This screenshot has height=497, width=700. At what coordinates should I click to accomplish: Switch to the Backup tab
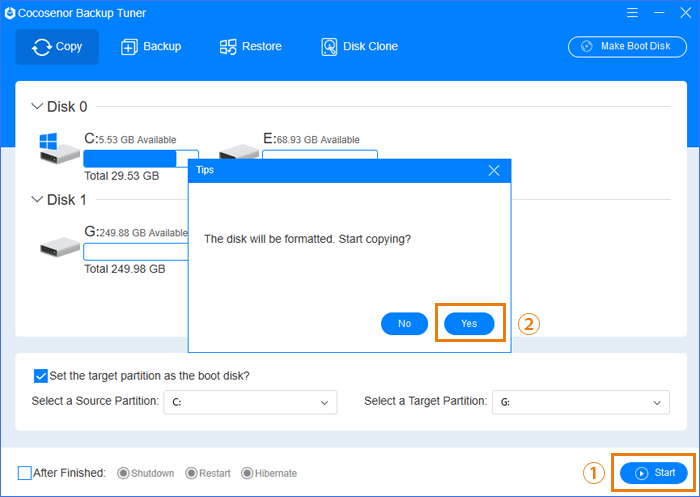coord(151,47)
